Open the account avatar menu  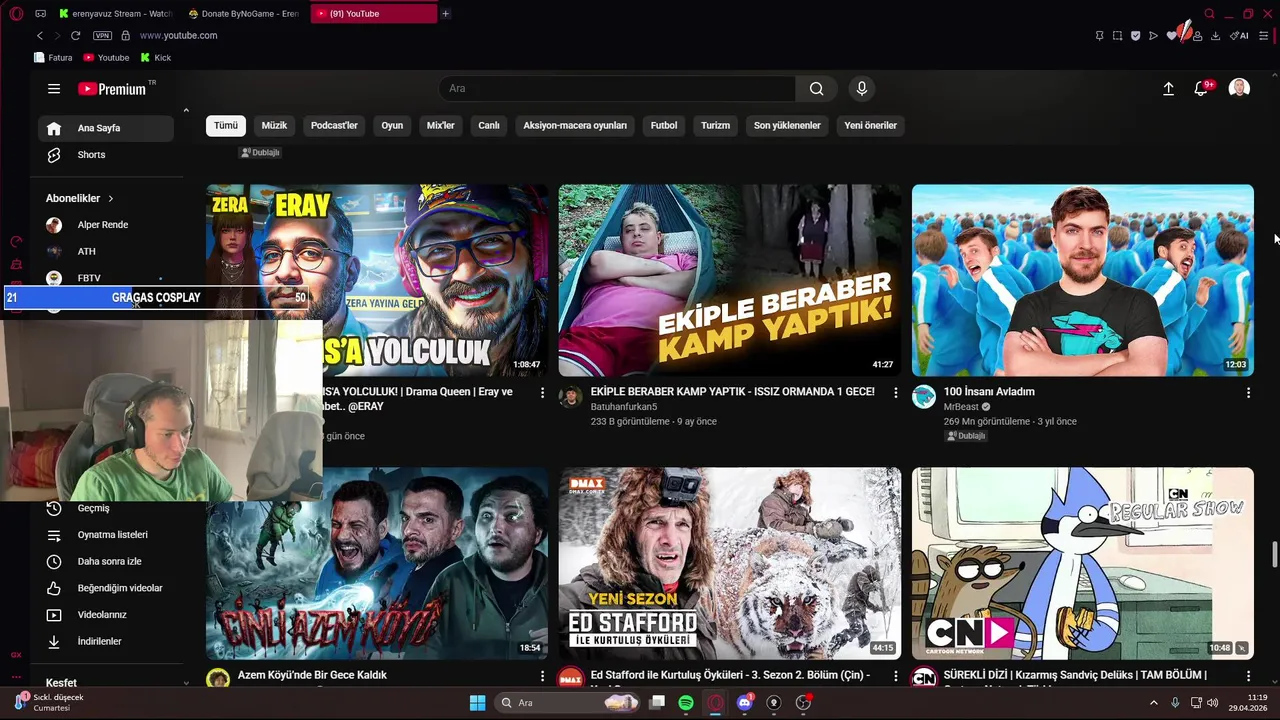1239,89
